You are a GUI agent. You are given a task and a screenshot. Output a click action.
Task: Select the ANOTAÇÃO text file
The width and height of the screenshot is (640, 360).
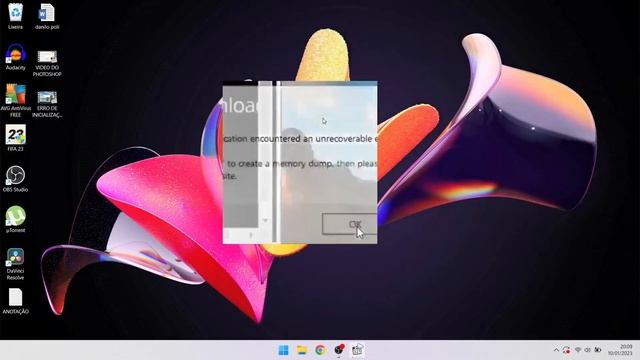tap(16, 301)
